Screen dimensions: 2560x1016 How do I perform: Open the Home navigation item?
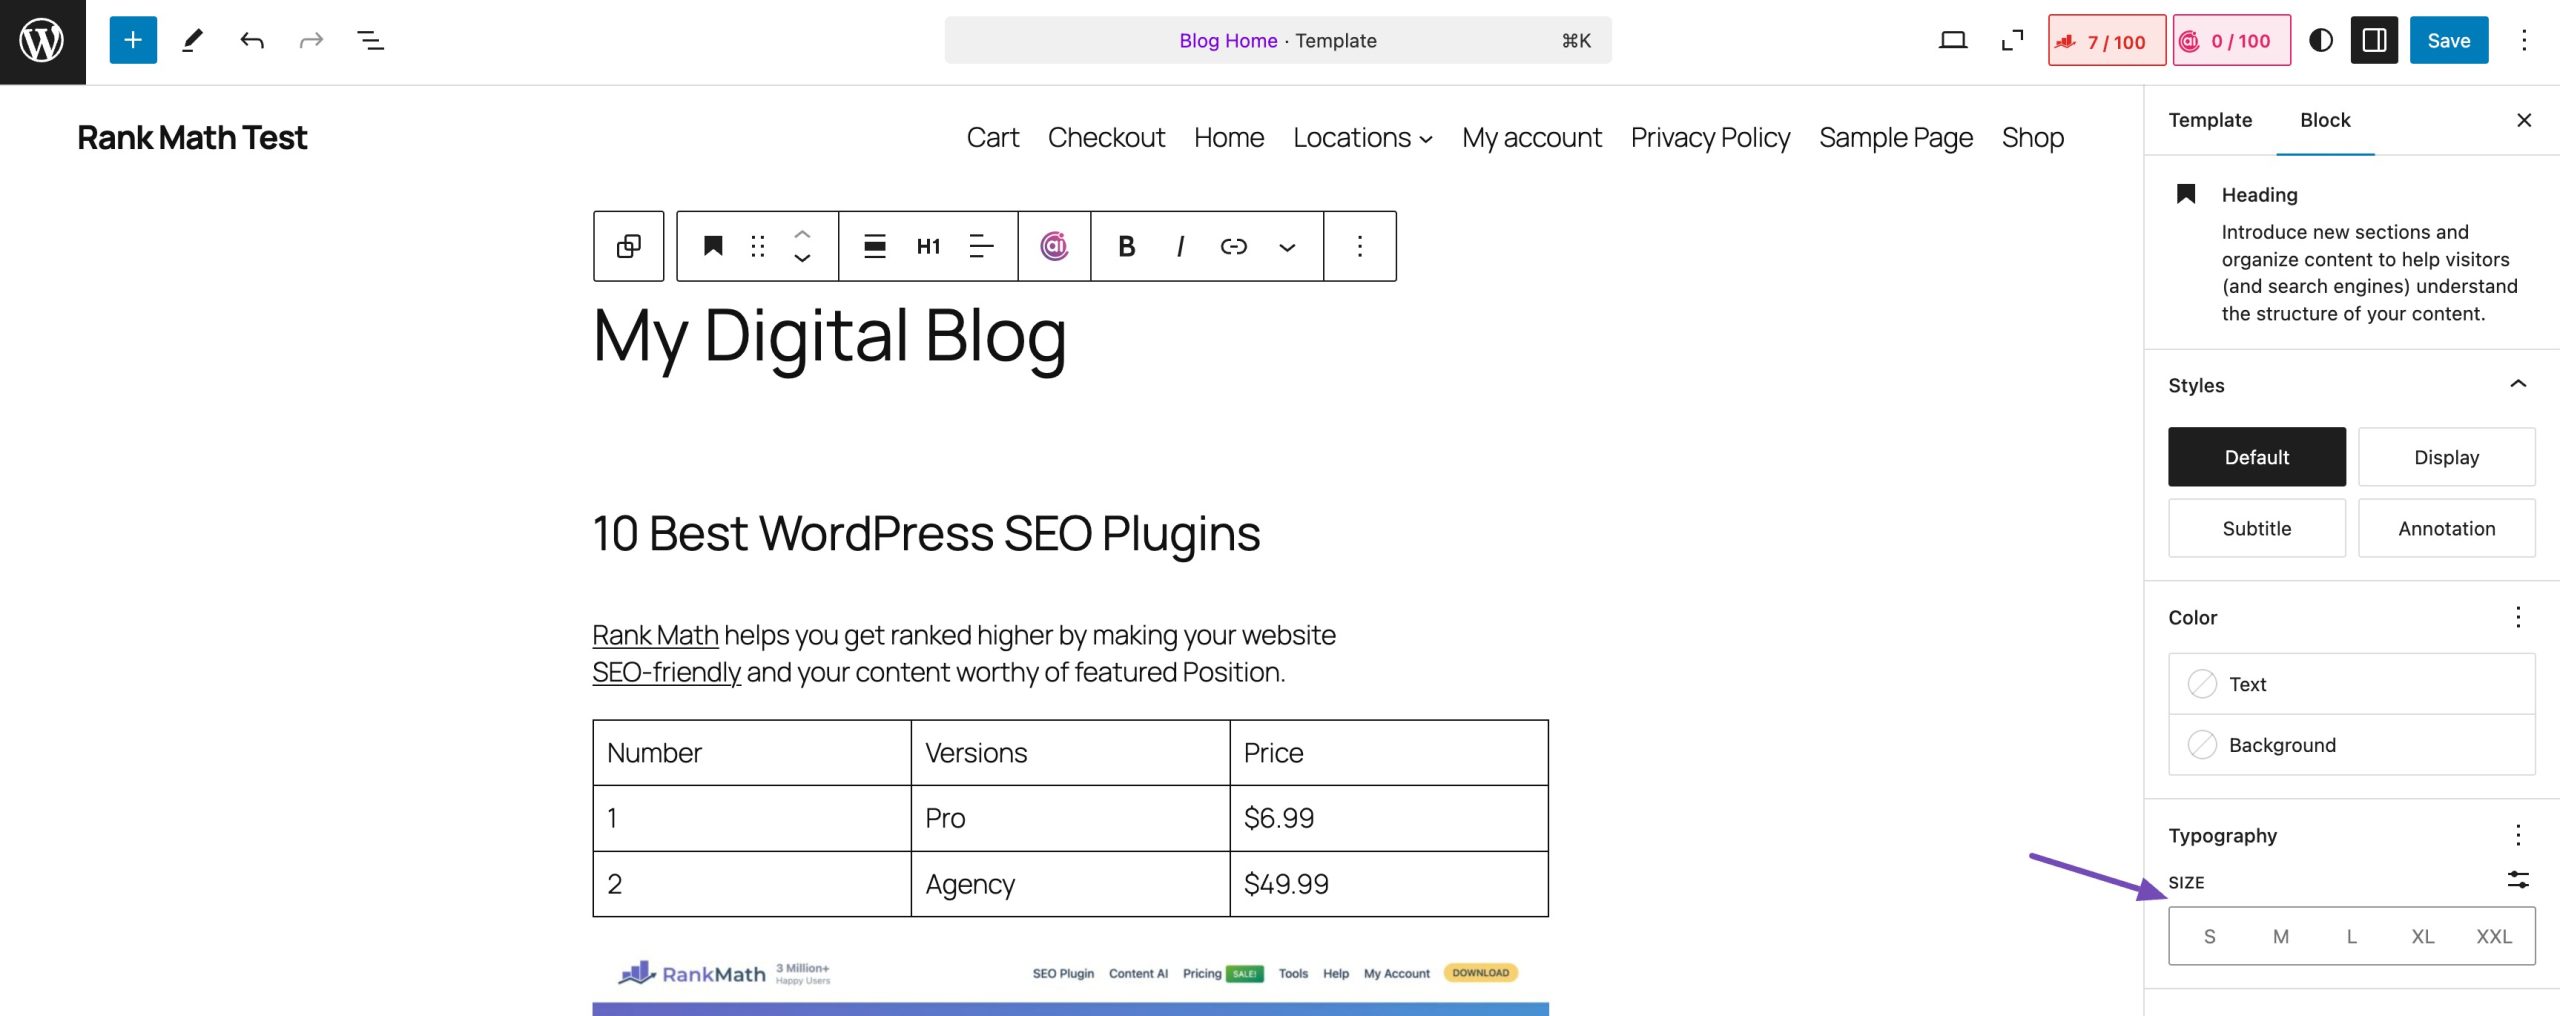[x=1229, y=137]
